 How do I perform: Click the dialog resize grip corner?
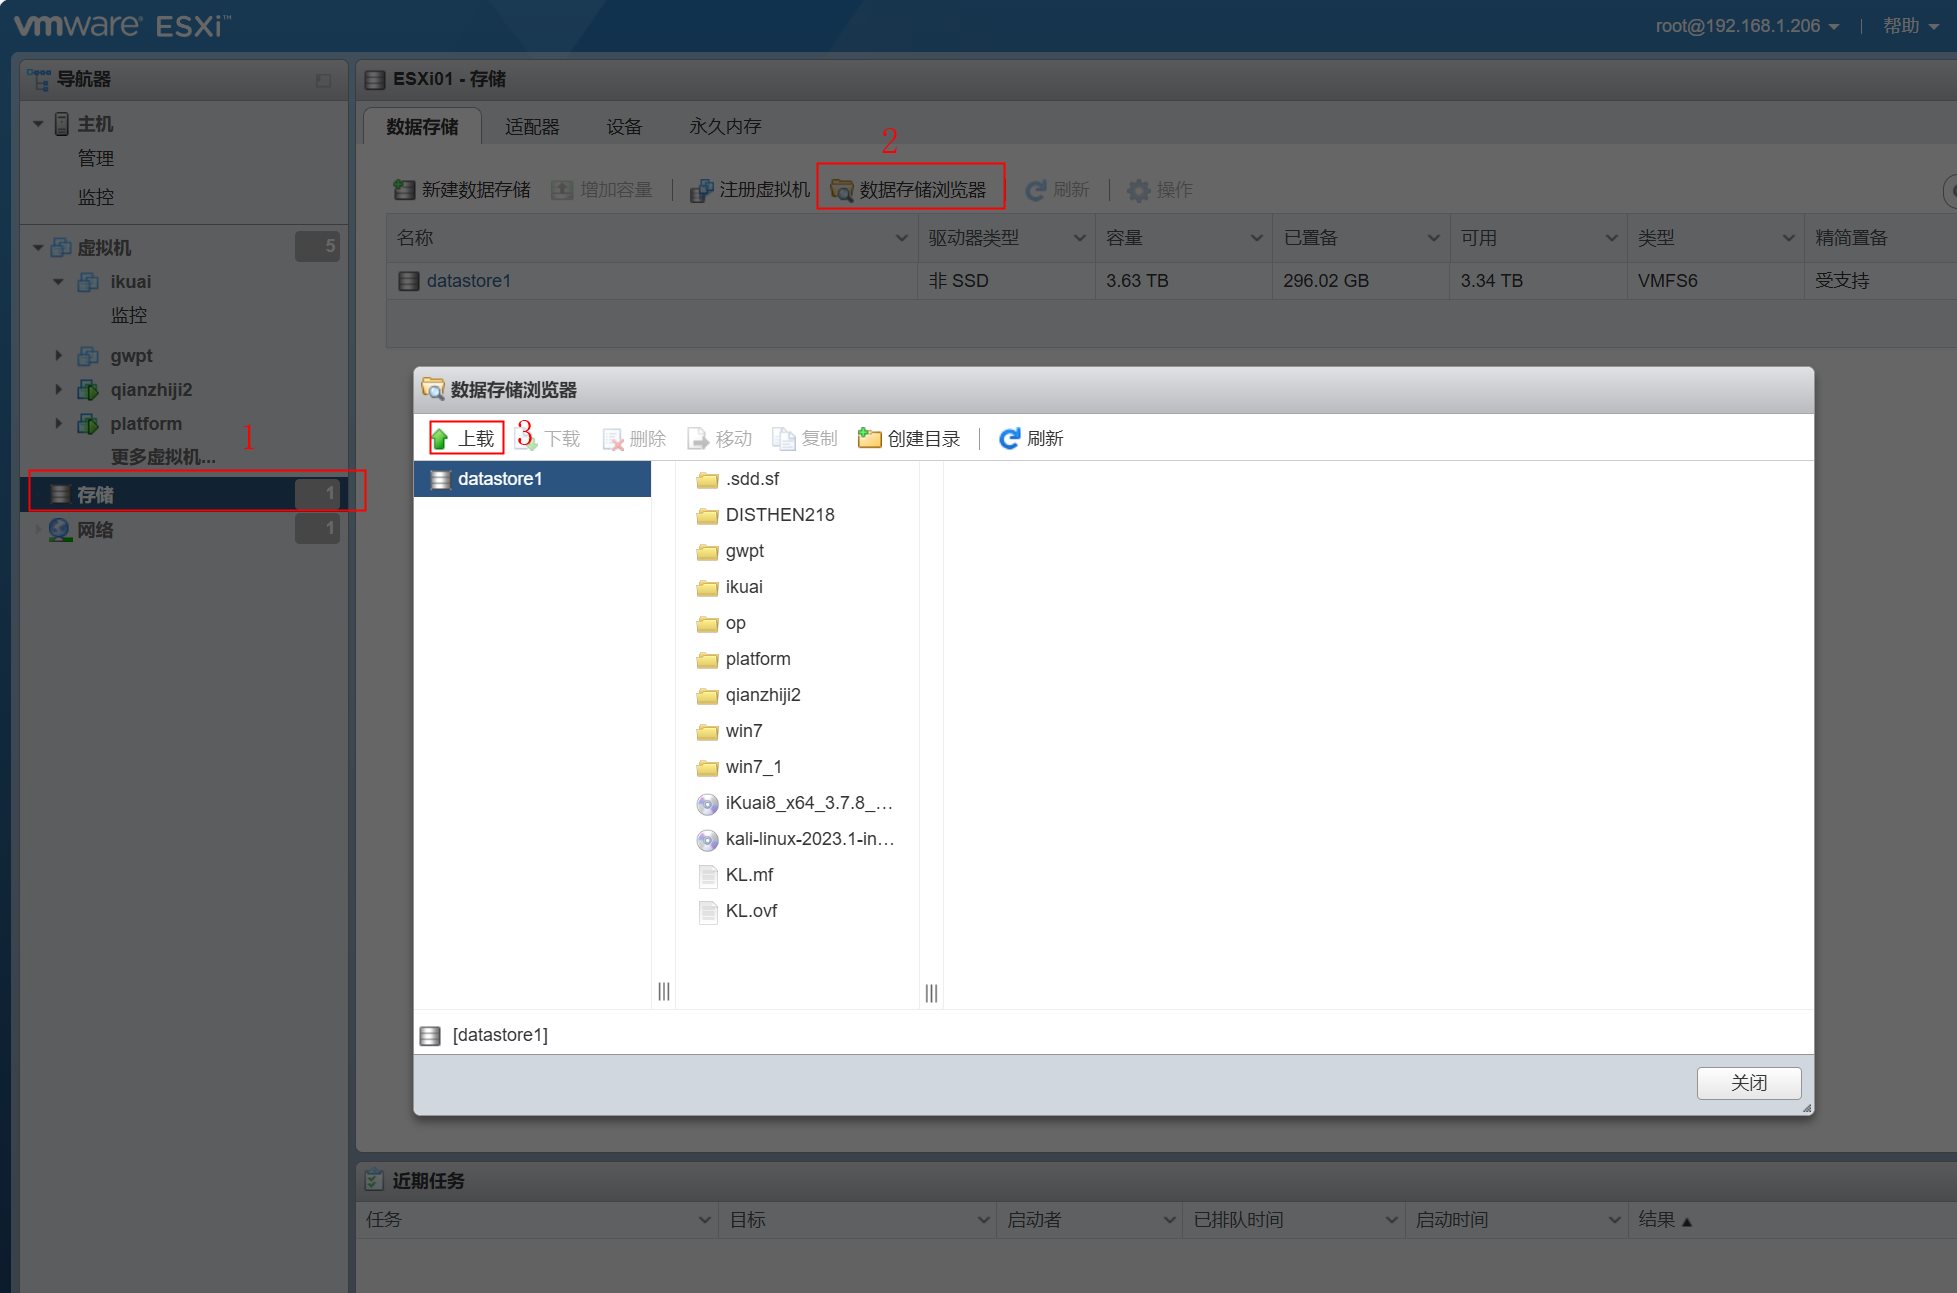pos(1806,1108)
